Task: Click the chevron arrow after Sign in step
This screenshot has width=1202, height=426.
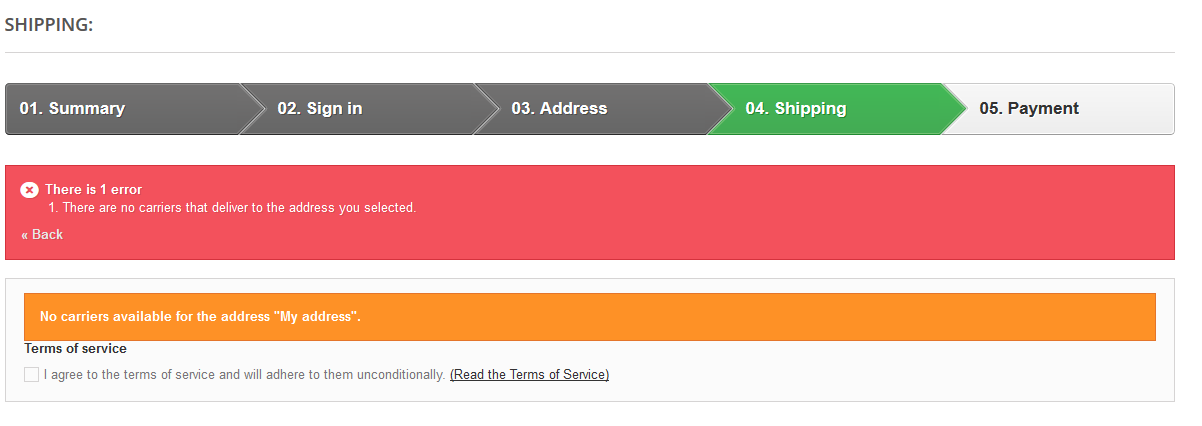Action: pos(488,109)
